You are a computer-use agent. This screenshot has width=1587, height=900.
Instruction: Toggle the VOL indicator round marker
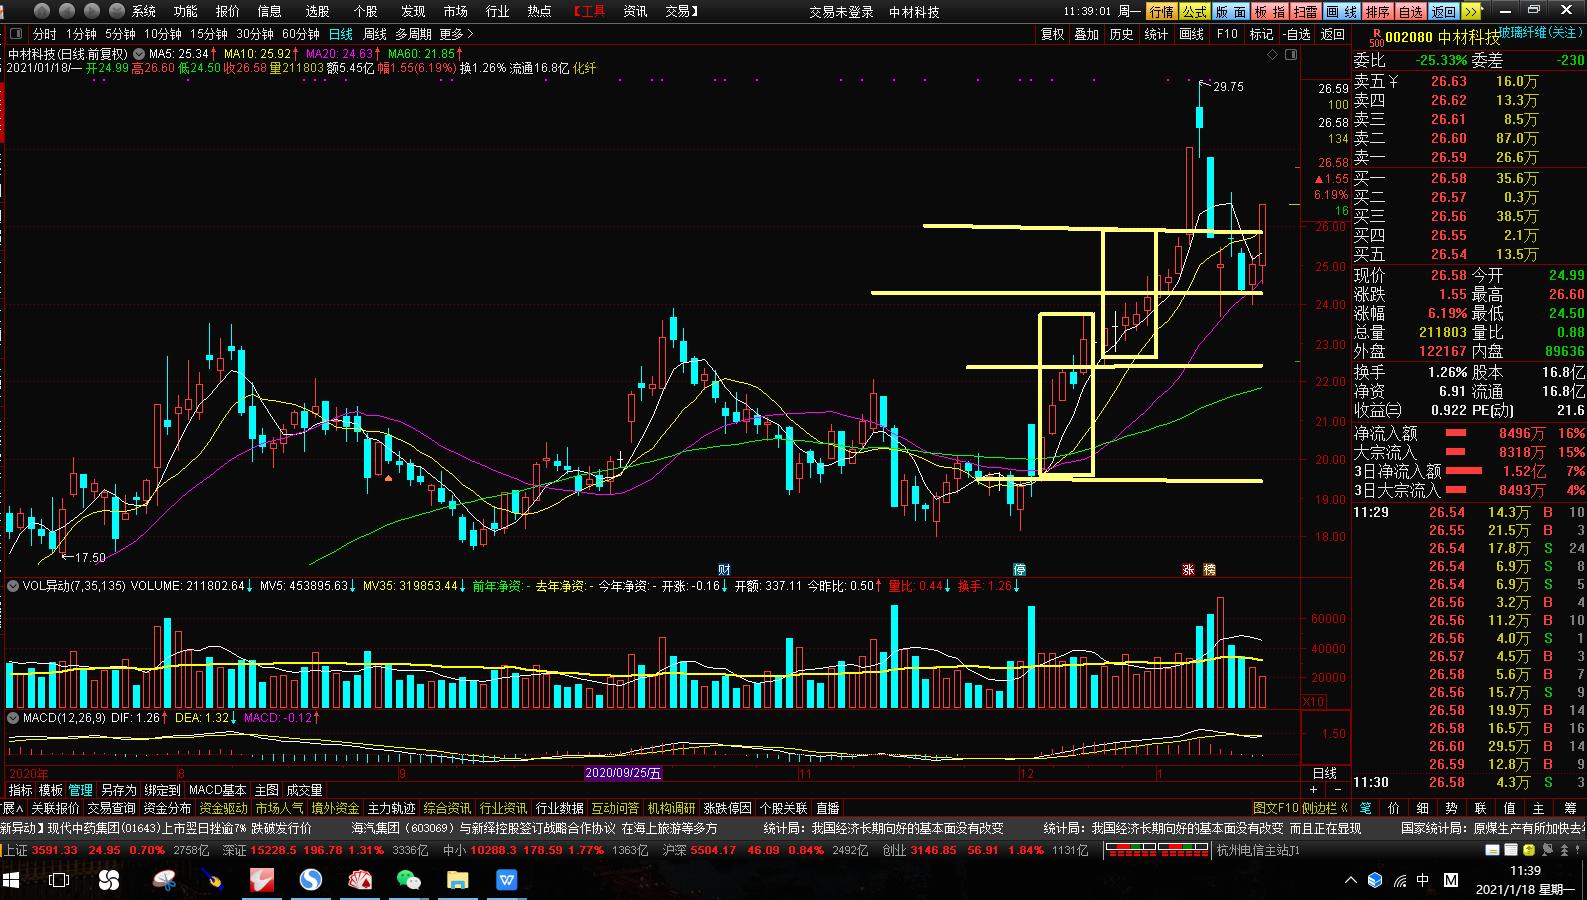click(x=13, y=586)
